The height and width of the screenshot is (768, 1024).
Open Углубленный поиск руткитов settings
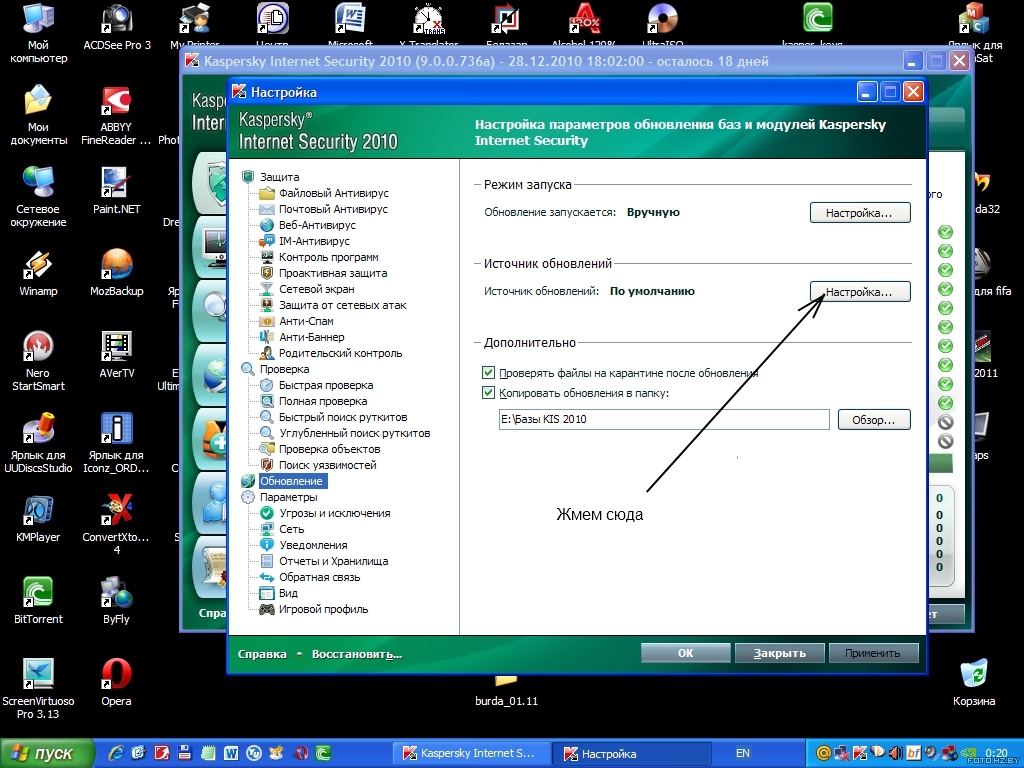pos(355,433)
